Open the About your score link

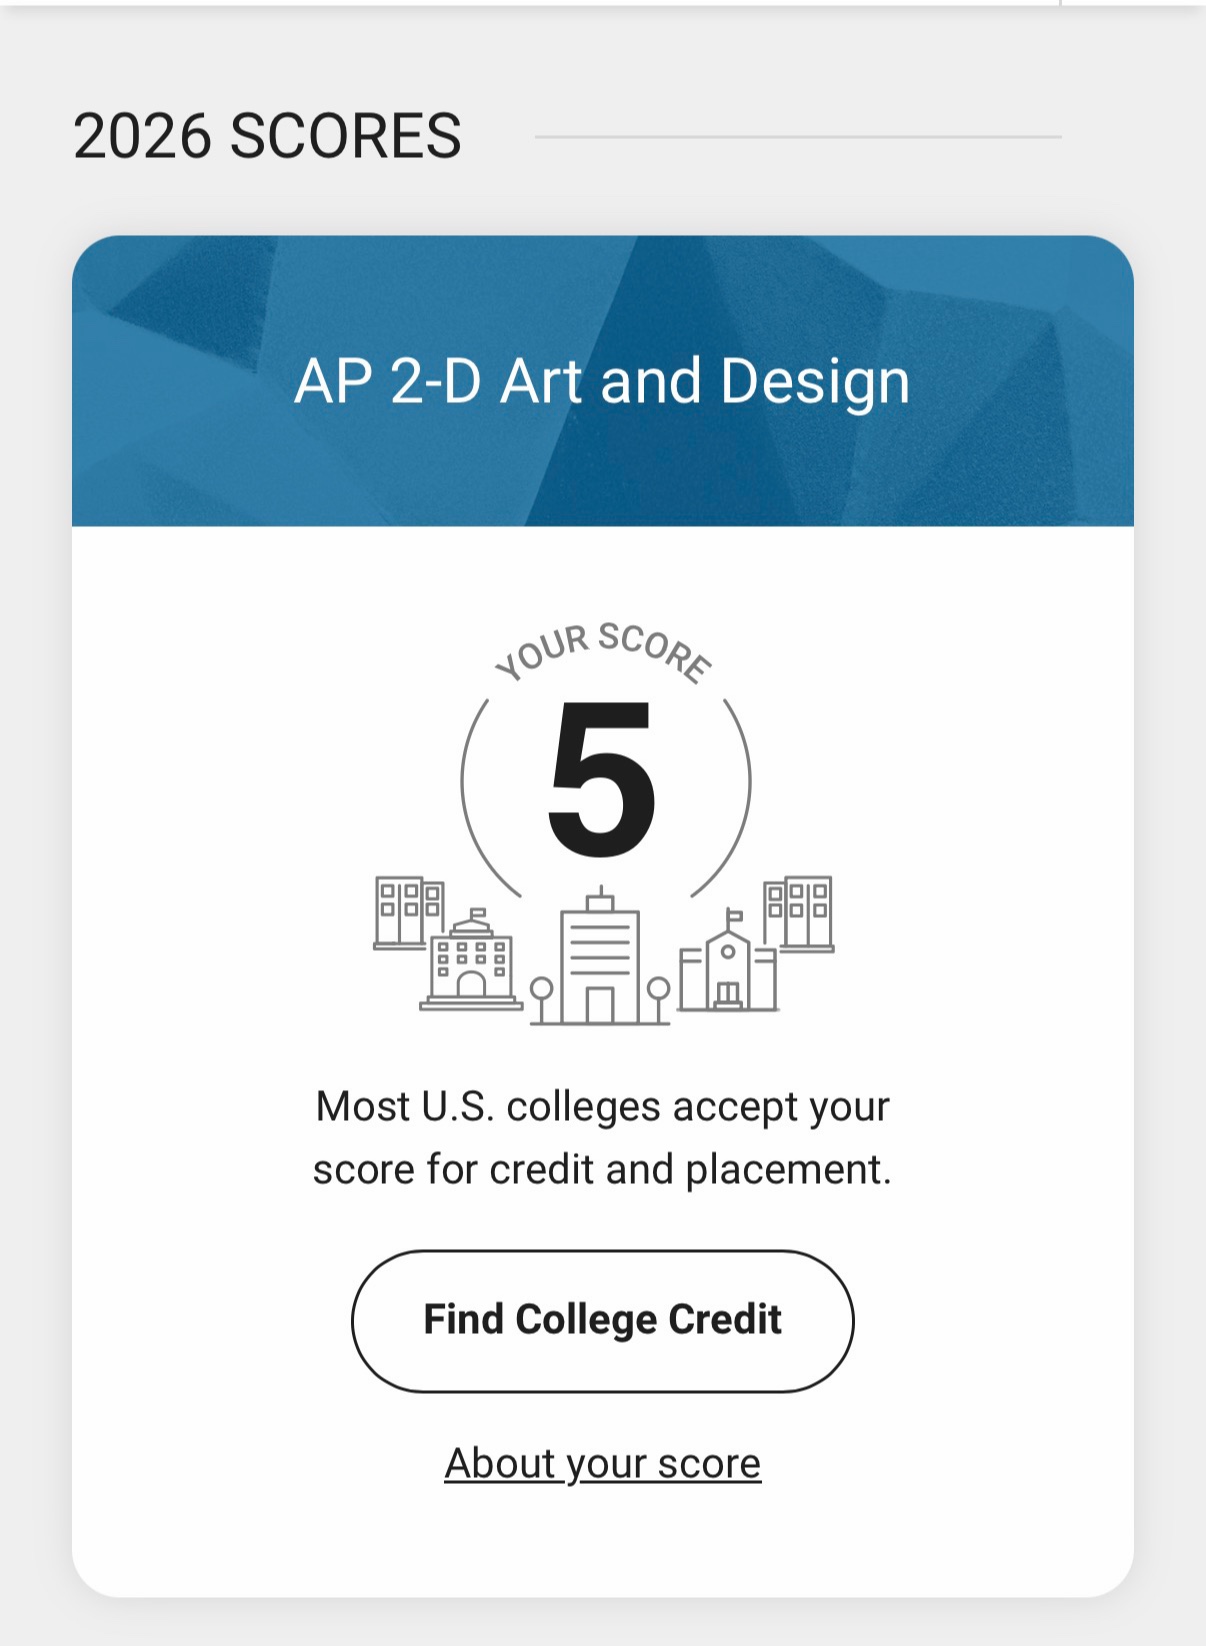602,1464
